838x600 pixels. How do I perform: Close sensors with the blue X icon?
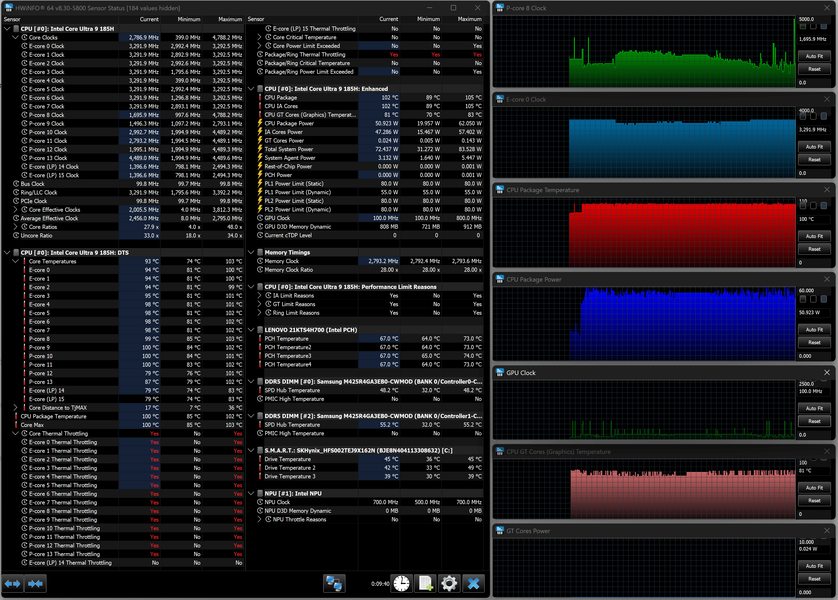point(474,583)
